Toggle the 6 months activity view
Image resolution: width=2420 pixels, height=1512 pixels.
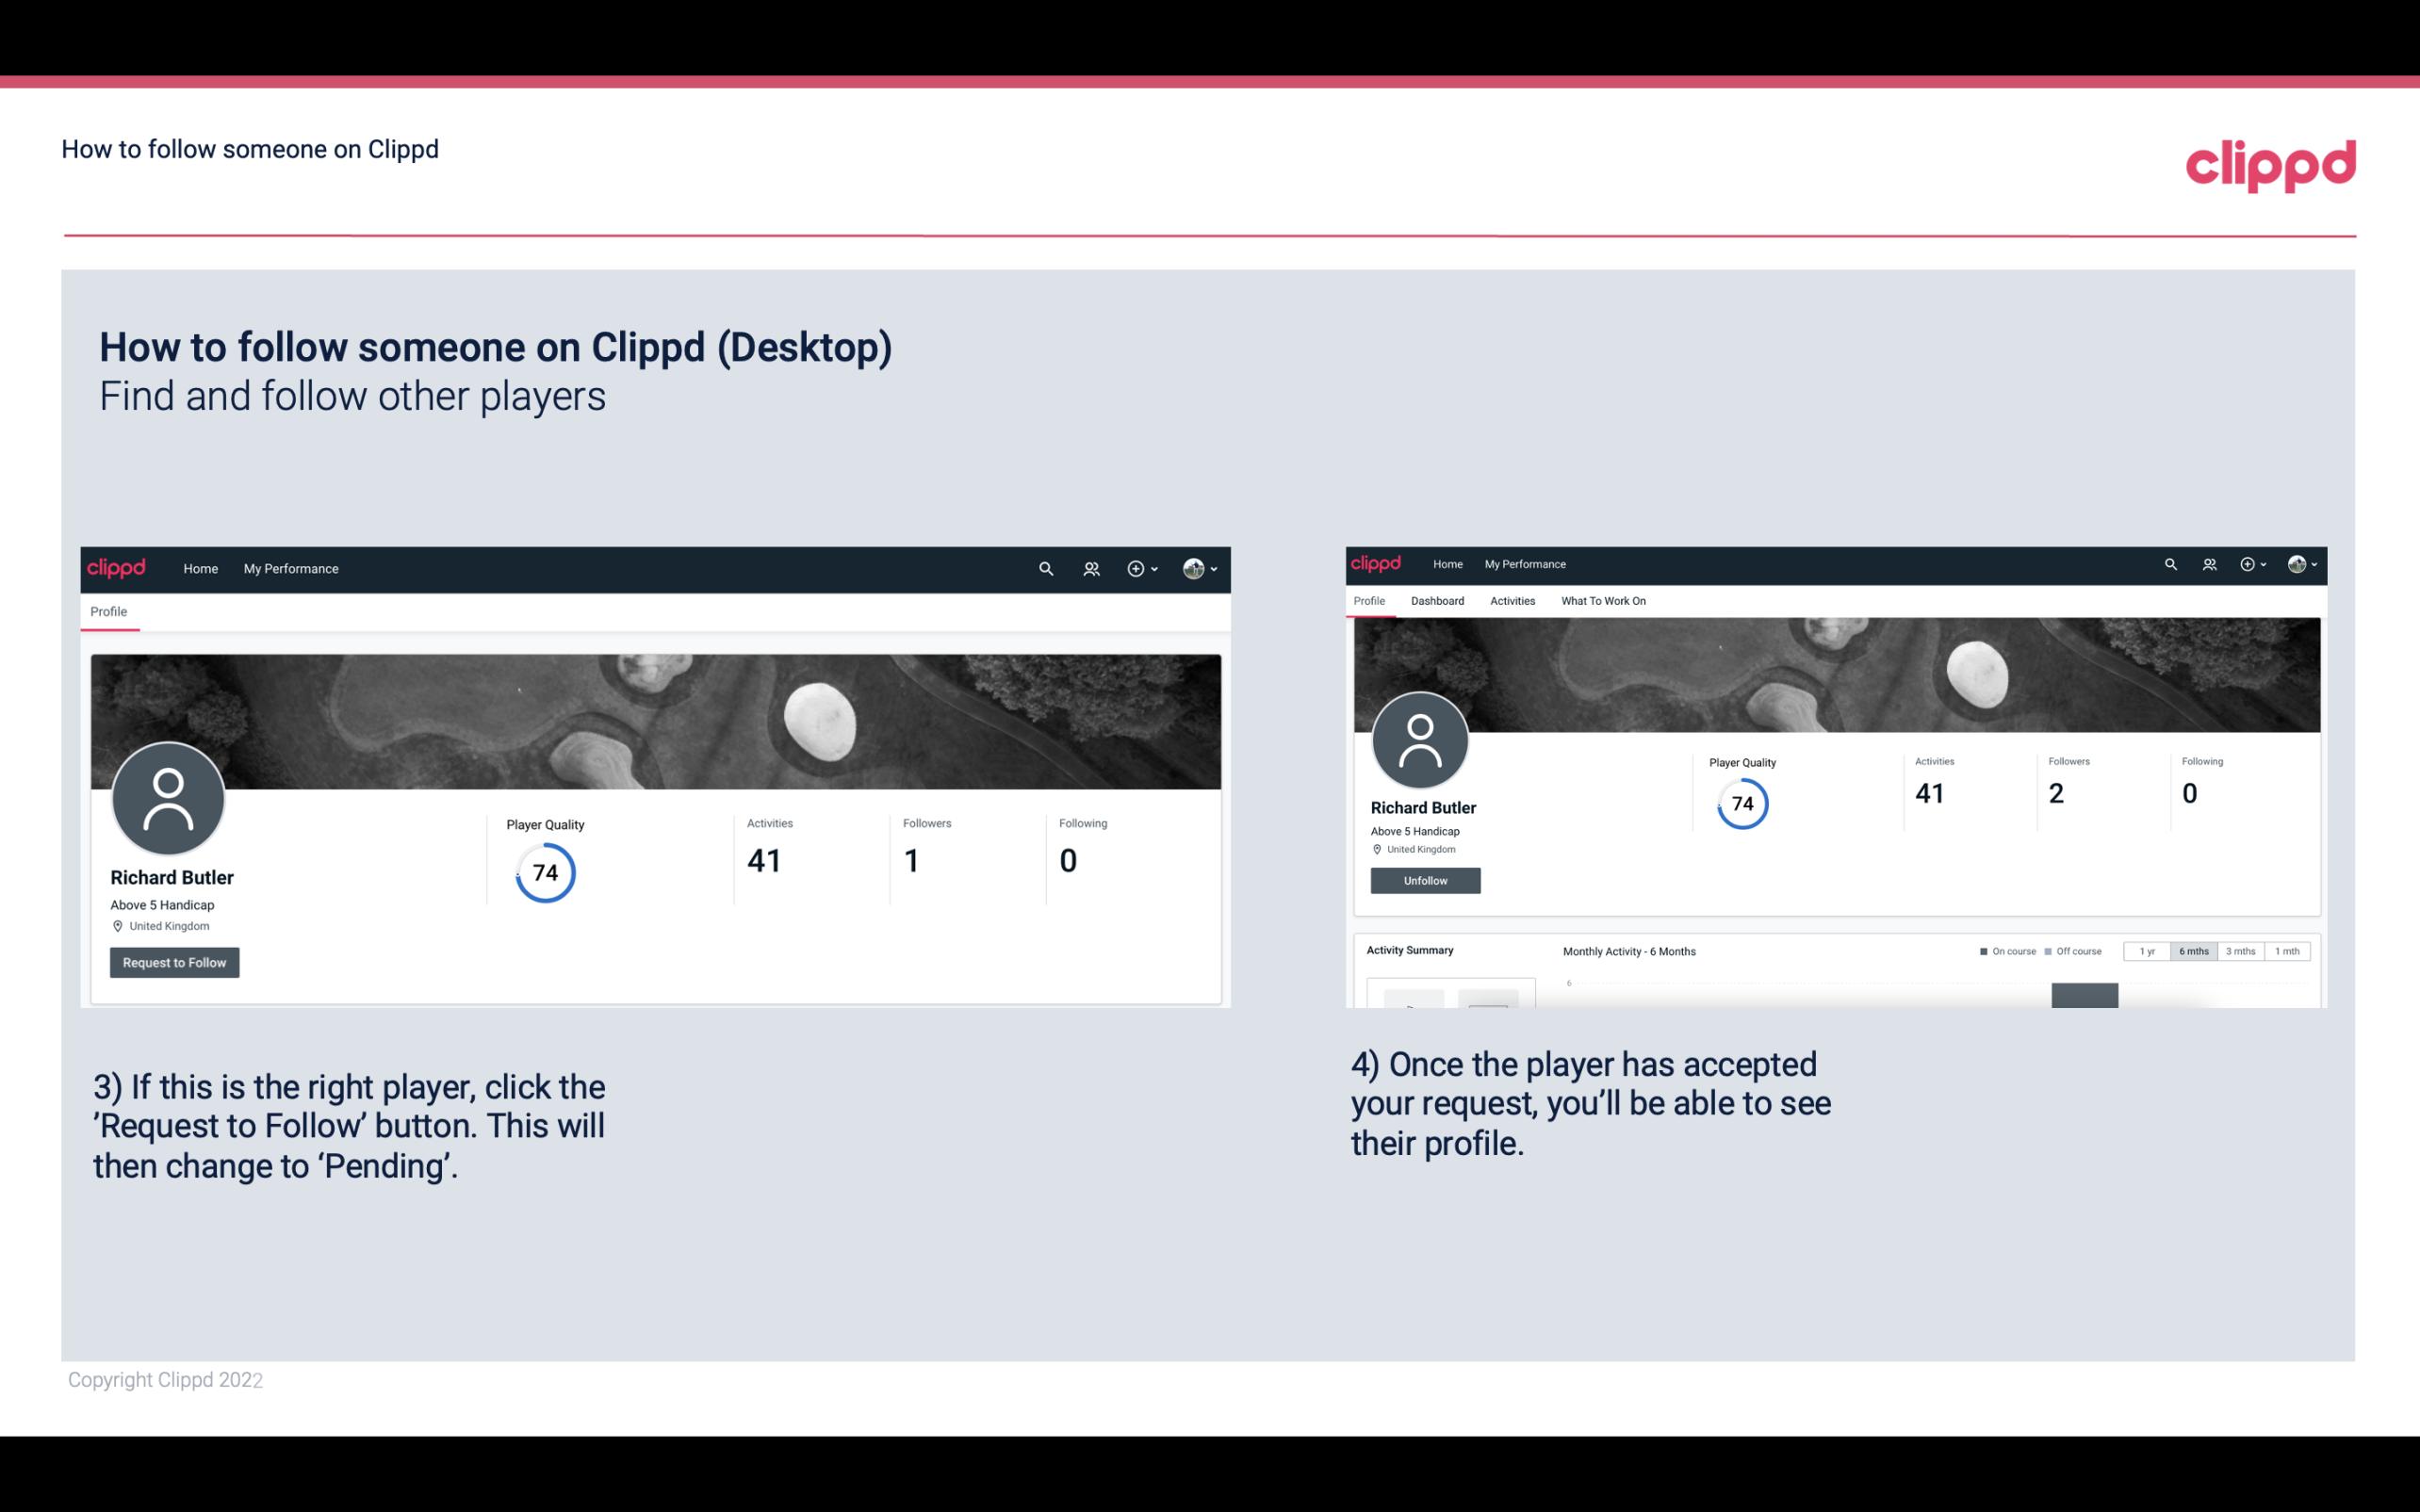pos(2190,950)
